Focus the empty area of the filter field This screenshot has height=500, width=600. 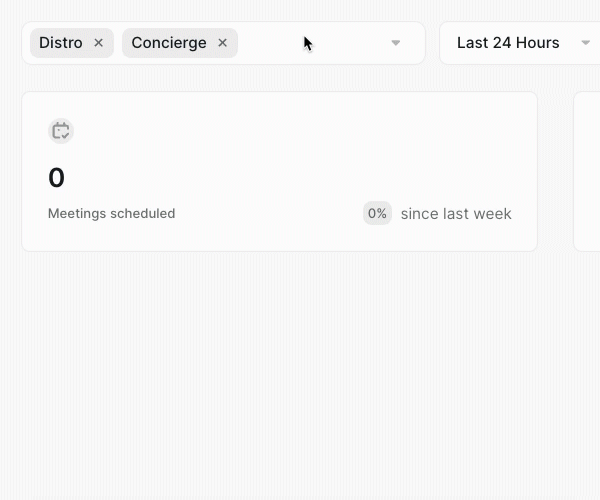click(314, 43)
